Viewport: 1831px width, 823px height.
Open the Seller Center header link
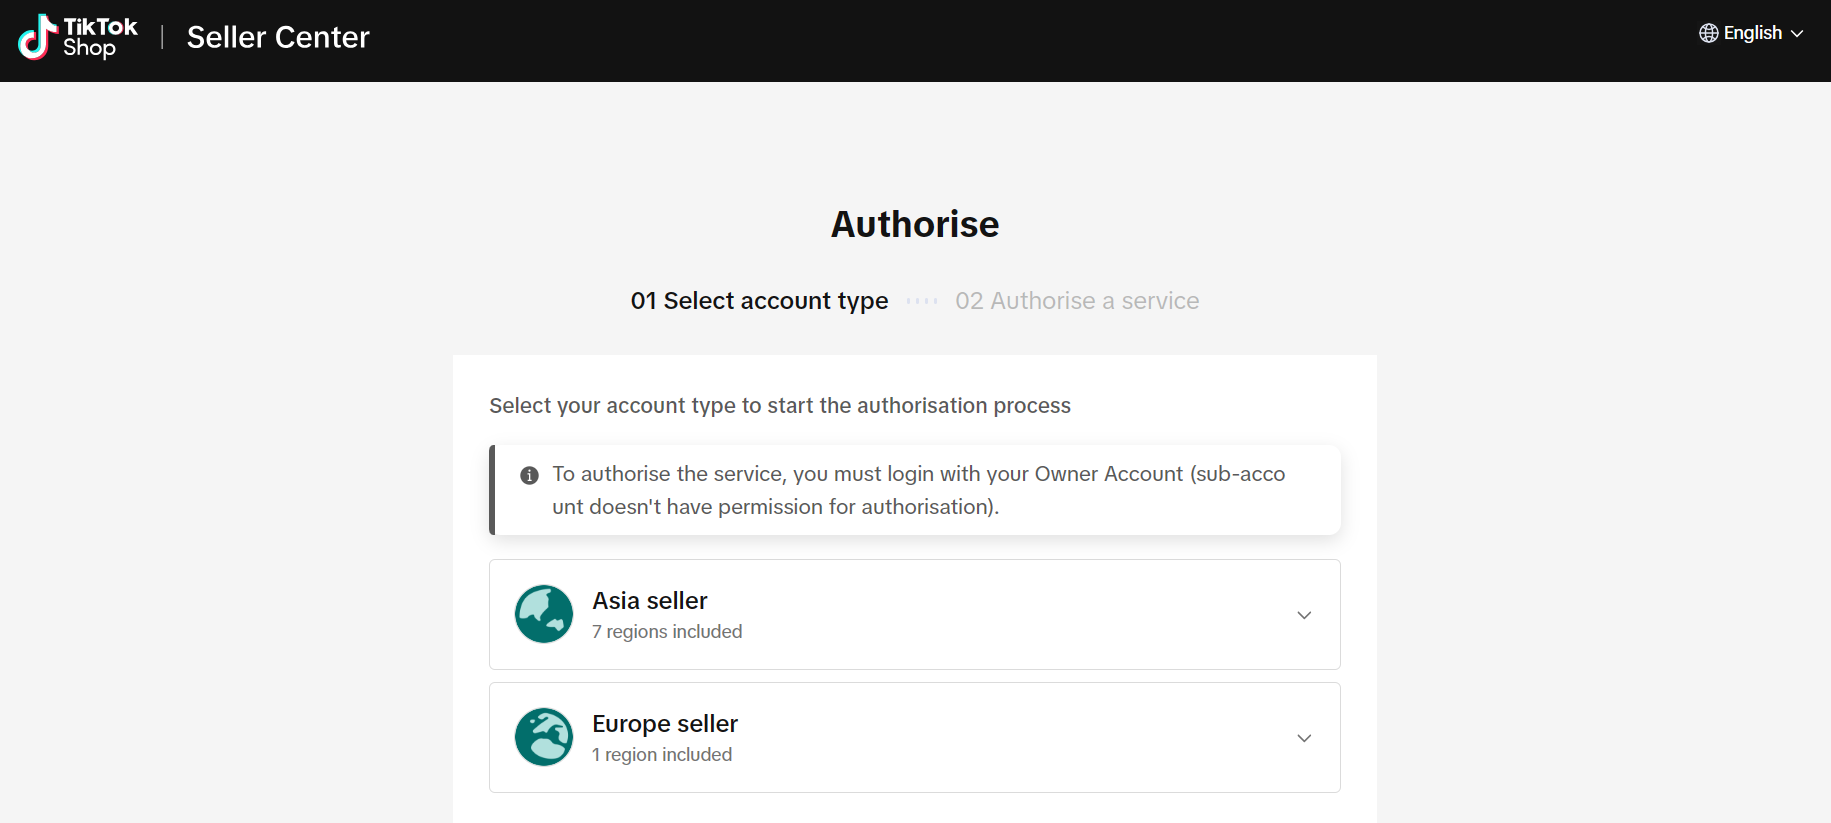pyautogui.click(x=278, y=38)
